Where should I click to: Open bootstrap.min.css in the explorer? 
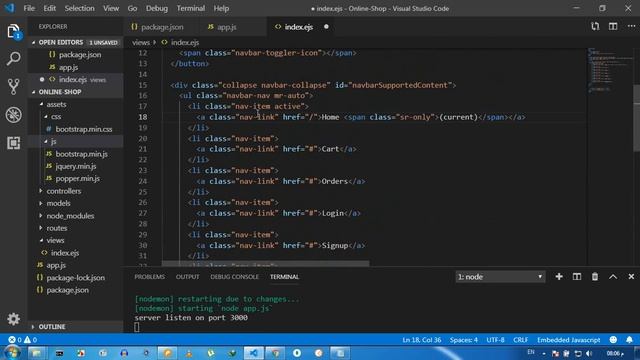pyautogui.click(x=83, y=129)
